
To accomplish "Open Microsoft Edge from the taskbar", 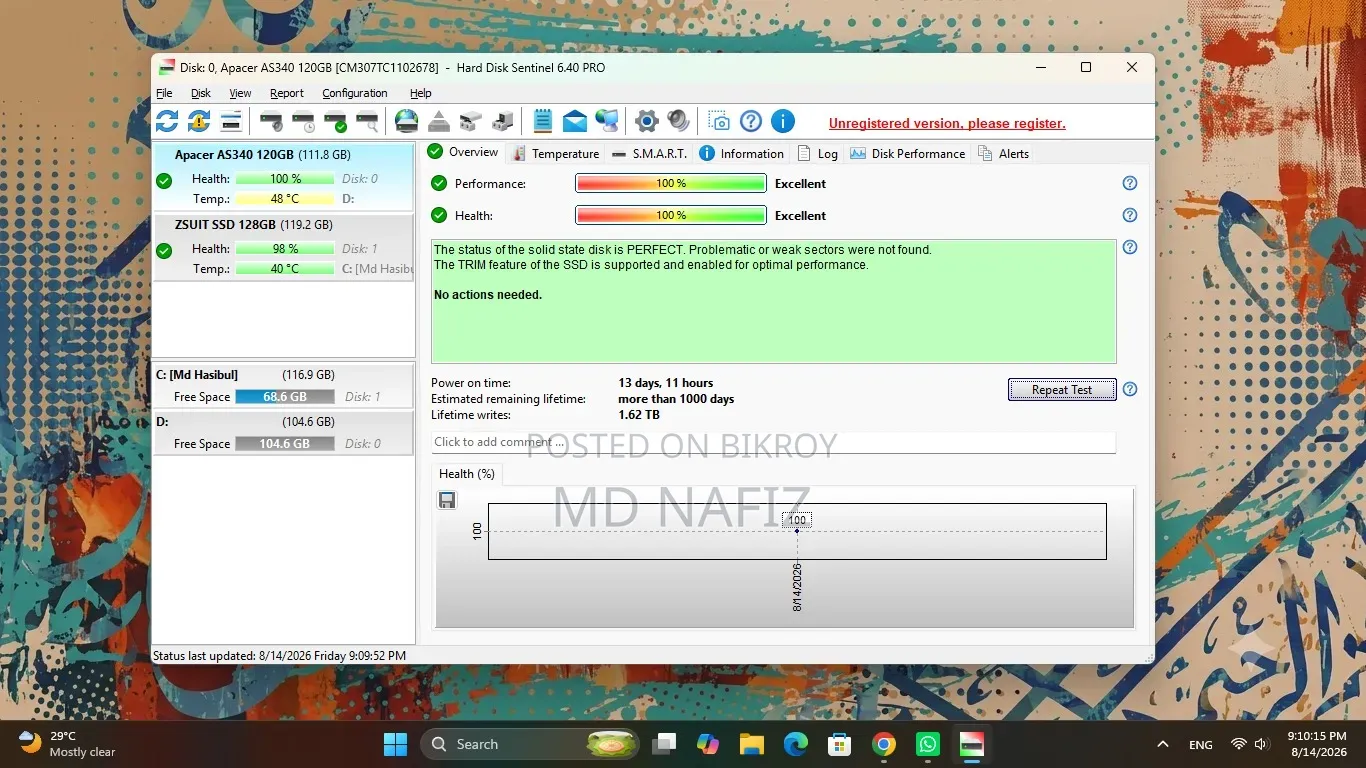I will (x=795, y=744).
